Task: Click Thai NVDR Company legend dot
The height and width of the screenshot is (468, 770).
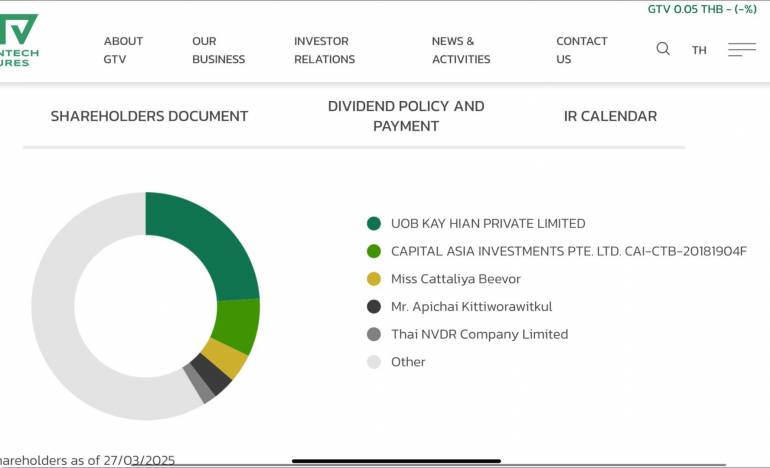Action: click(374, 334)
